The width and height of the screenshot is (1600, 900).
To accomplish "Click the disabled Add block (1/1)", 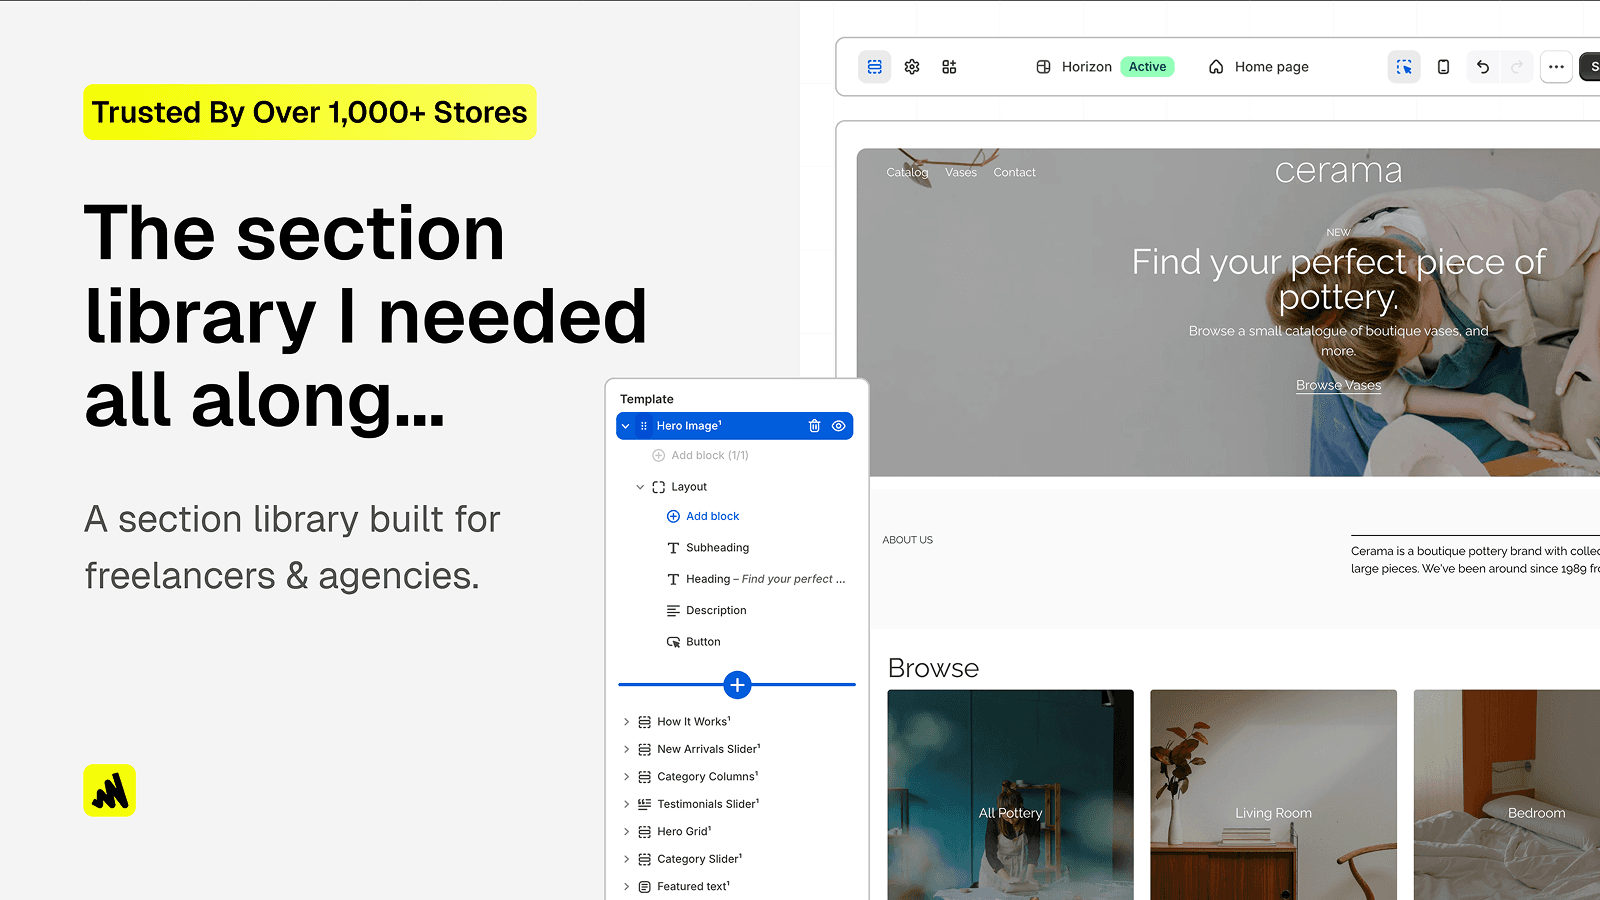I will coord(700,456).
